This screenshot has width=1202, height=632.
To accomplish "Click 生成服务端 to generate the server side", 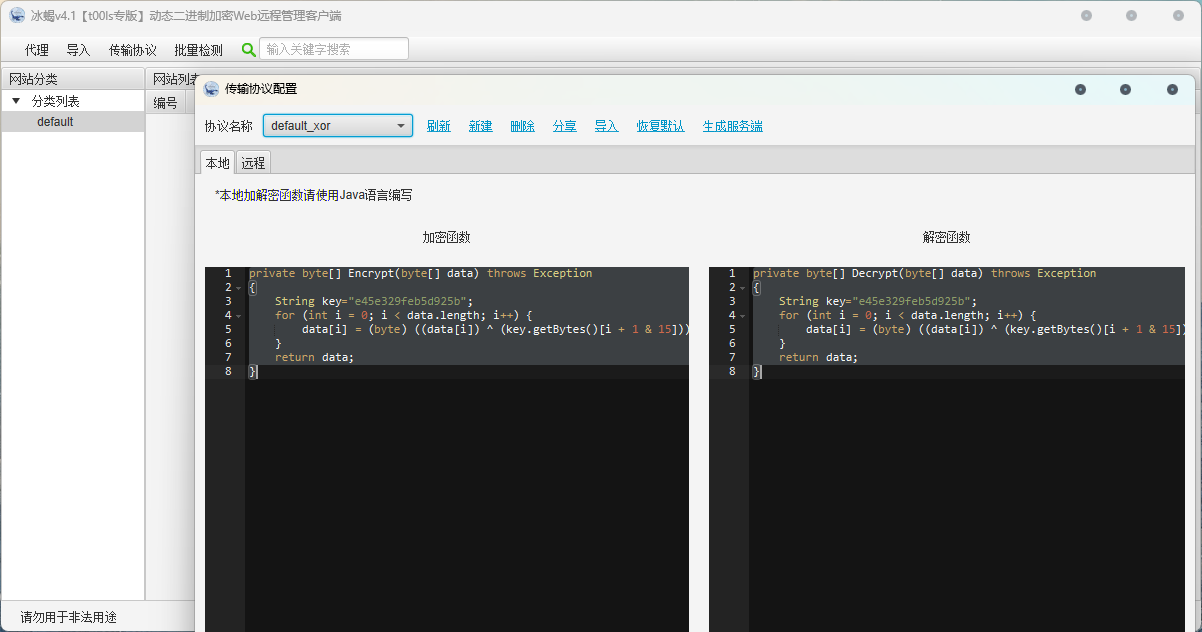I will (x=732, y=125).
